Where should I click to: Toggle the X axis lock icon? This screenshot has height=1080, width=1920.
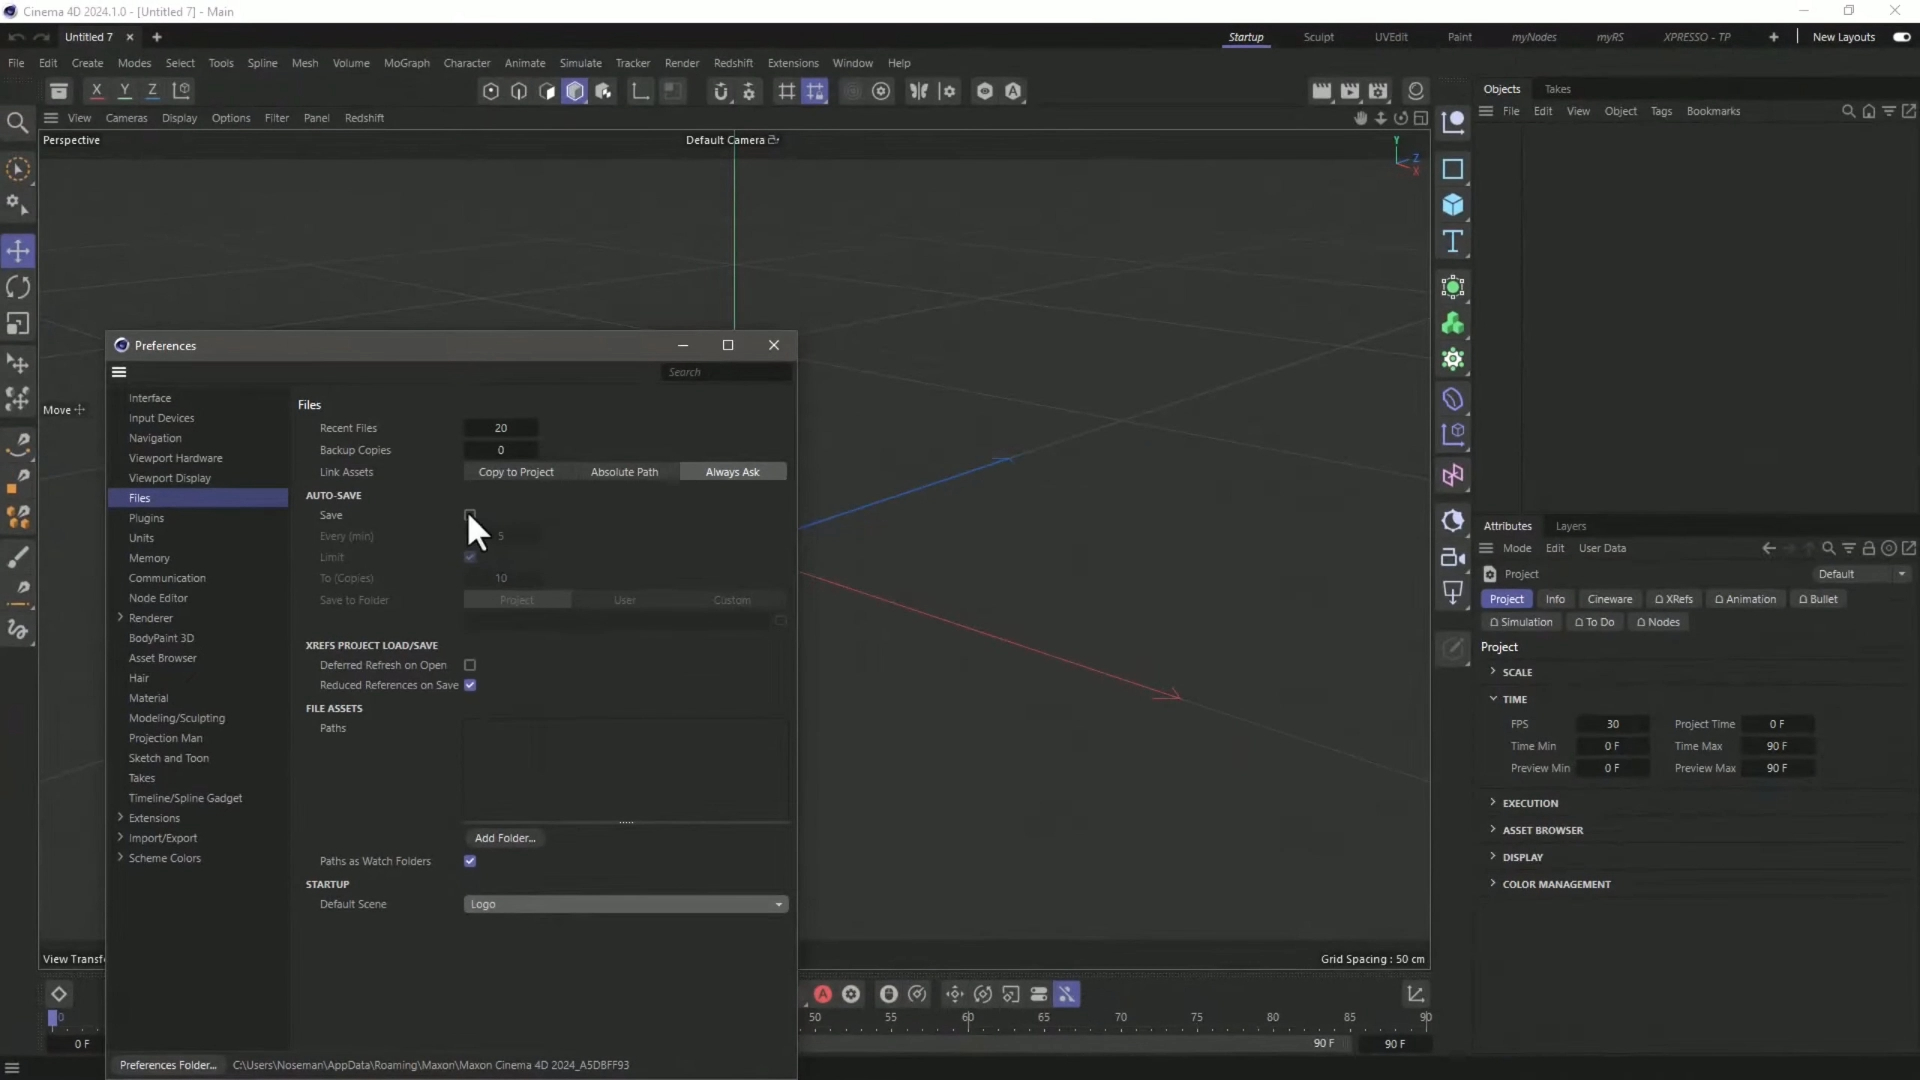pyautogui.click(x=97, y=91)
